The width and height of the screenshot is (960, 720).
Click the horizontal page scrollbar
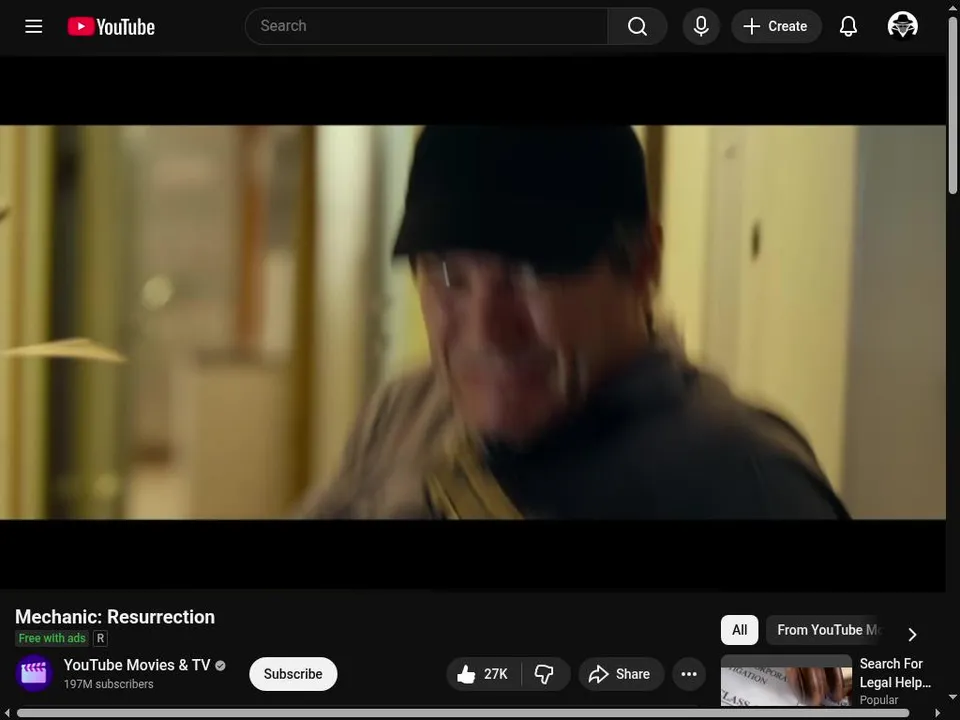[x=463, y=713]
